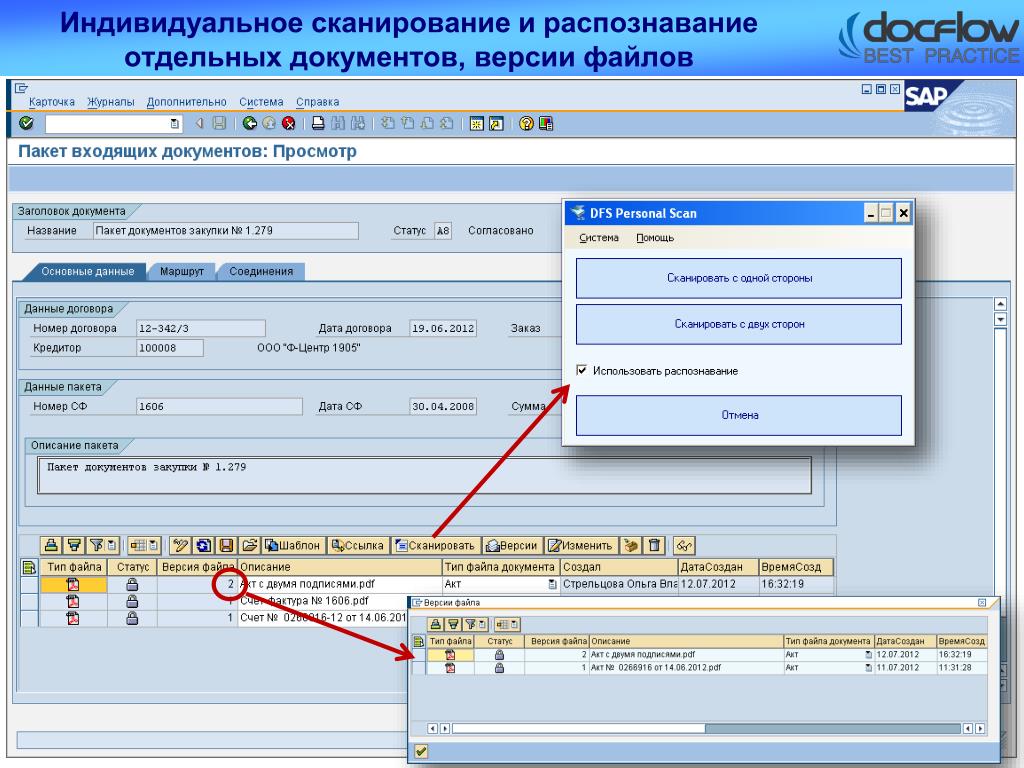Select the Основные данные tab
Screen dimensions: 1024x768
point(88,271)
